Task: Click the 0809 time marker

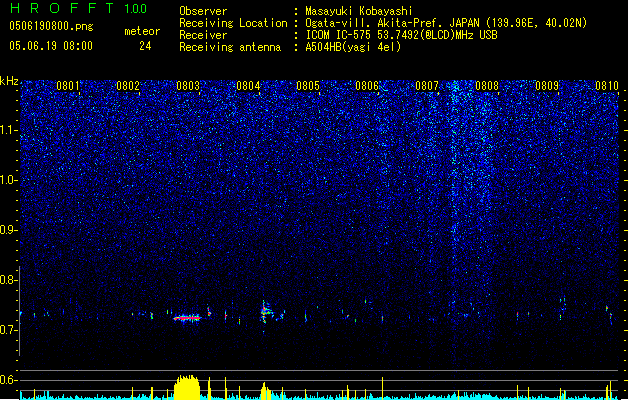Action: 547,86
